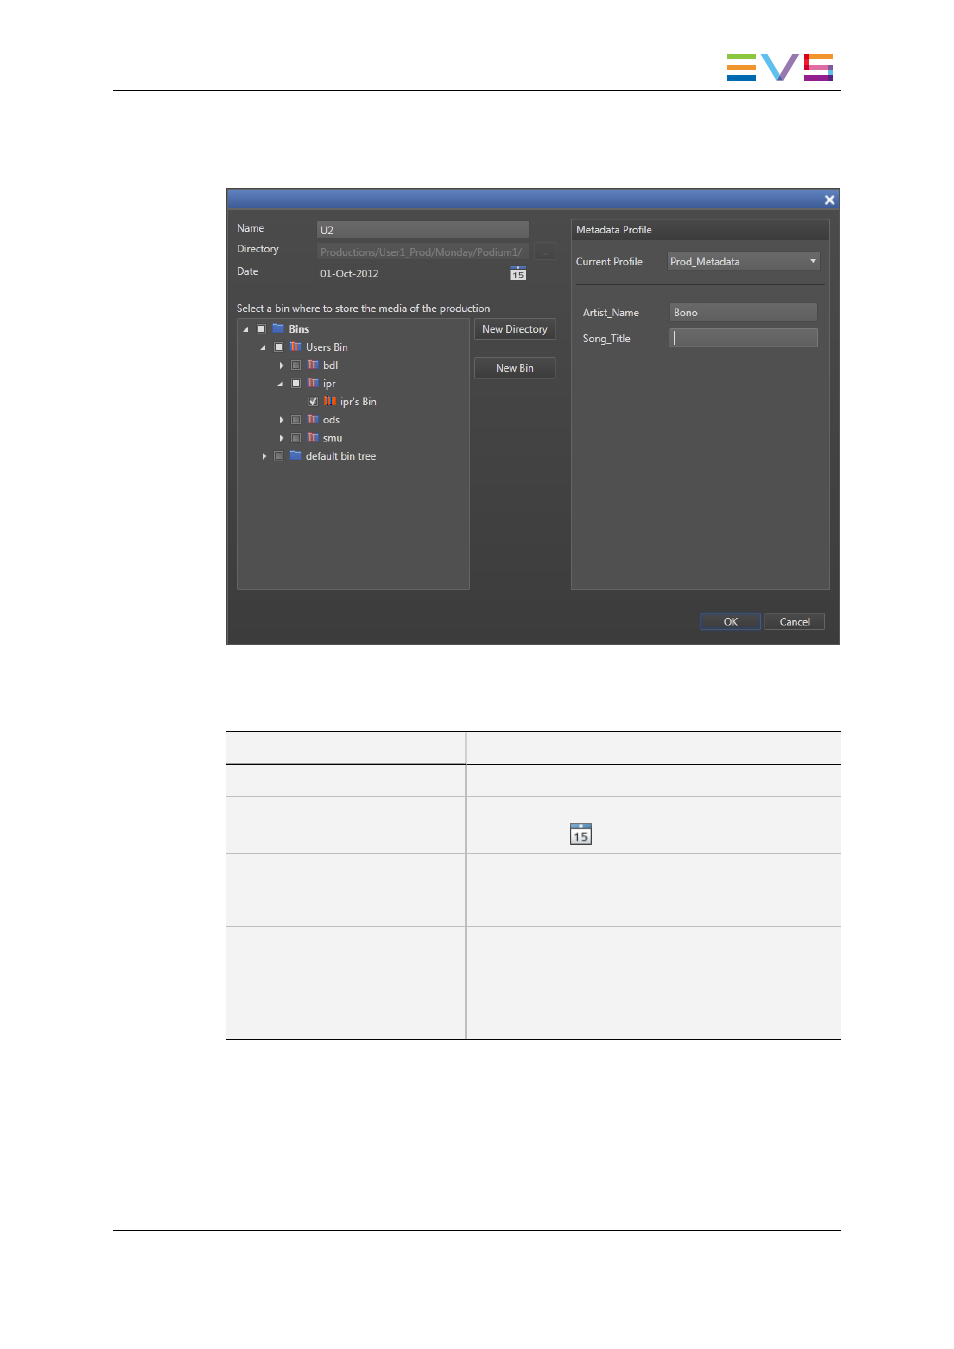Select the ipr's Bin tree label
Viewport: 954px width, 1349px height.
pyautogui.click(x=358, y=402)
